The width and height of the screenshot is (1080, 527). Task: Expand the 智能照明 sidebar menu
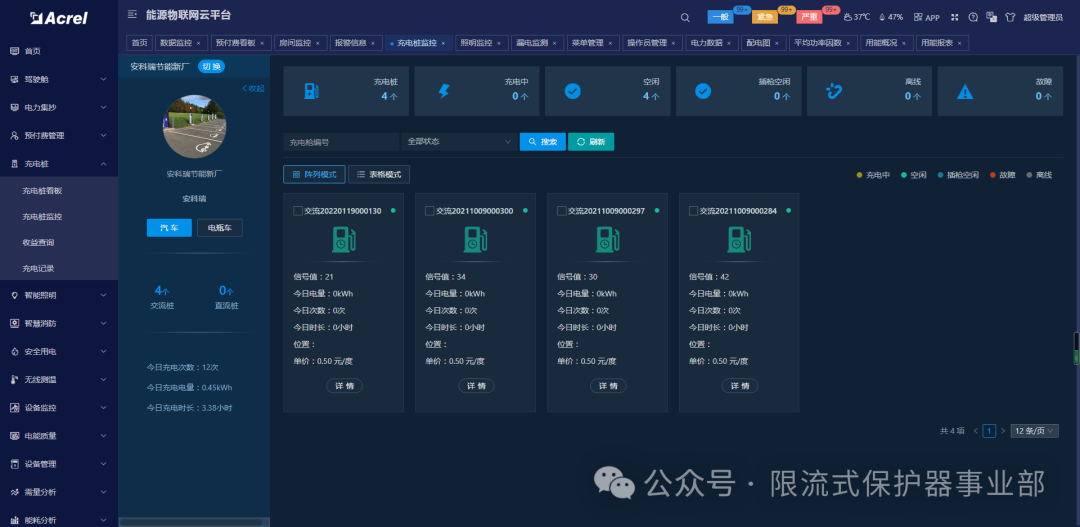coord(59,295)
